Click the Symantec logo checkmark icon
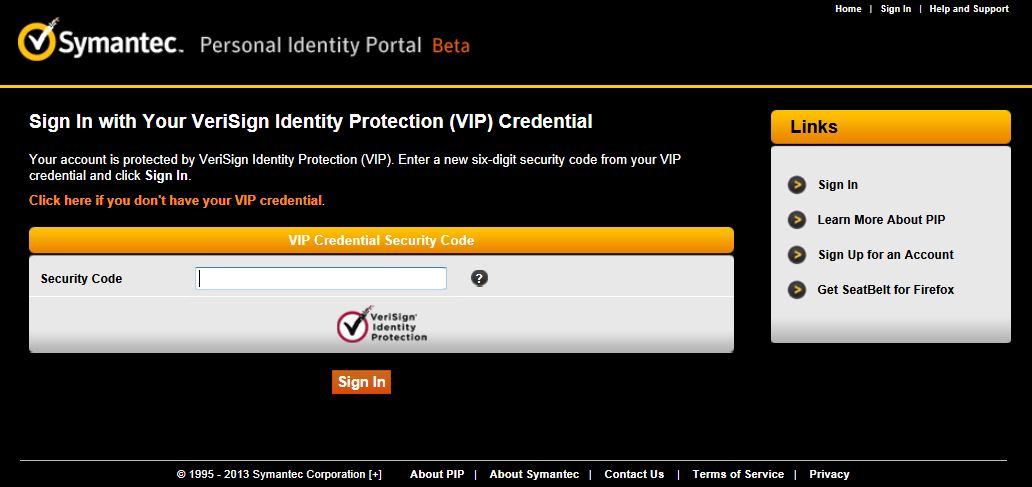The height and width of the screenshot is (487, 1032). point(38,42)
